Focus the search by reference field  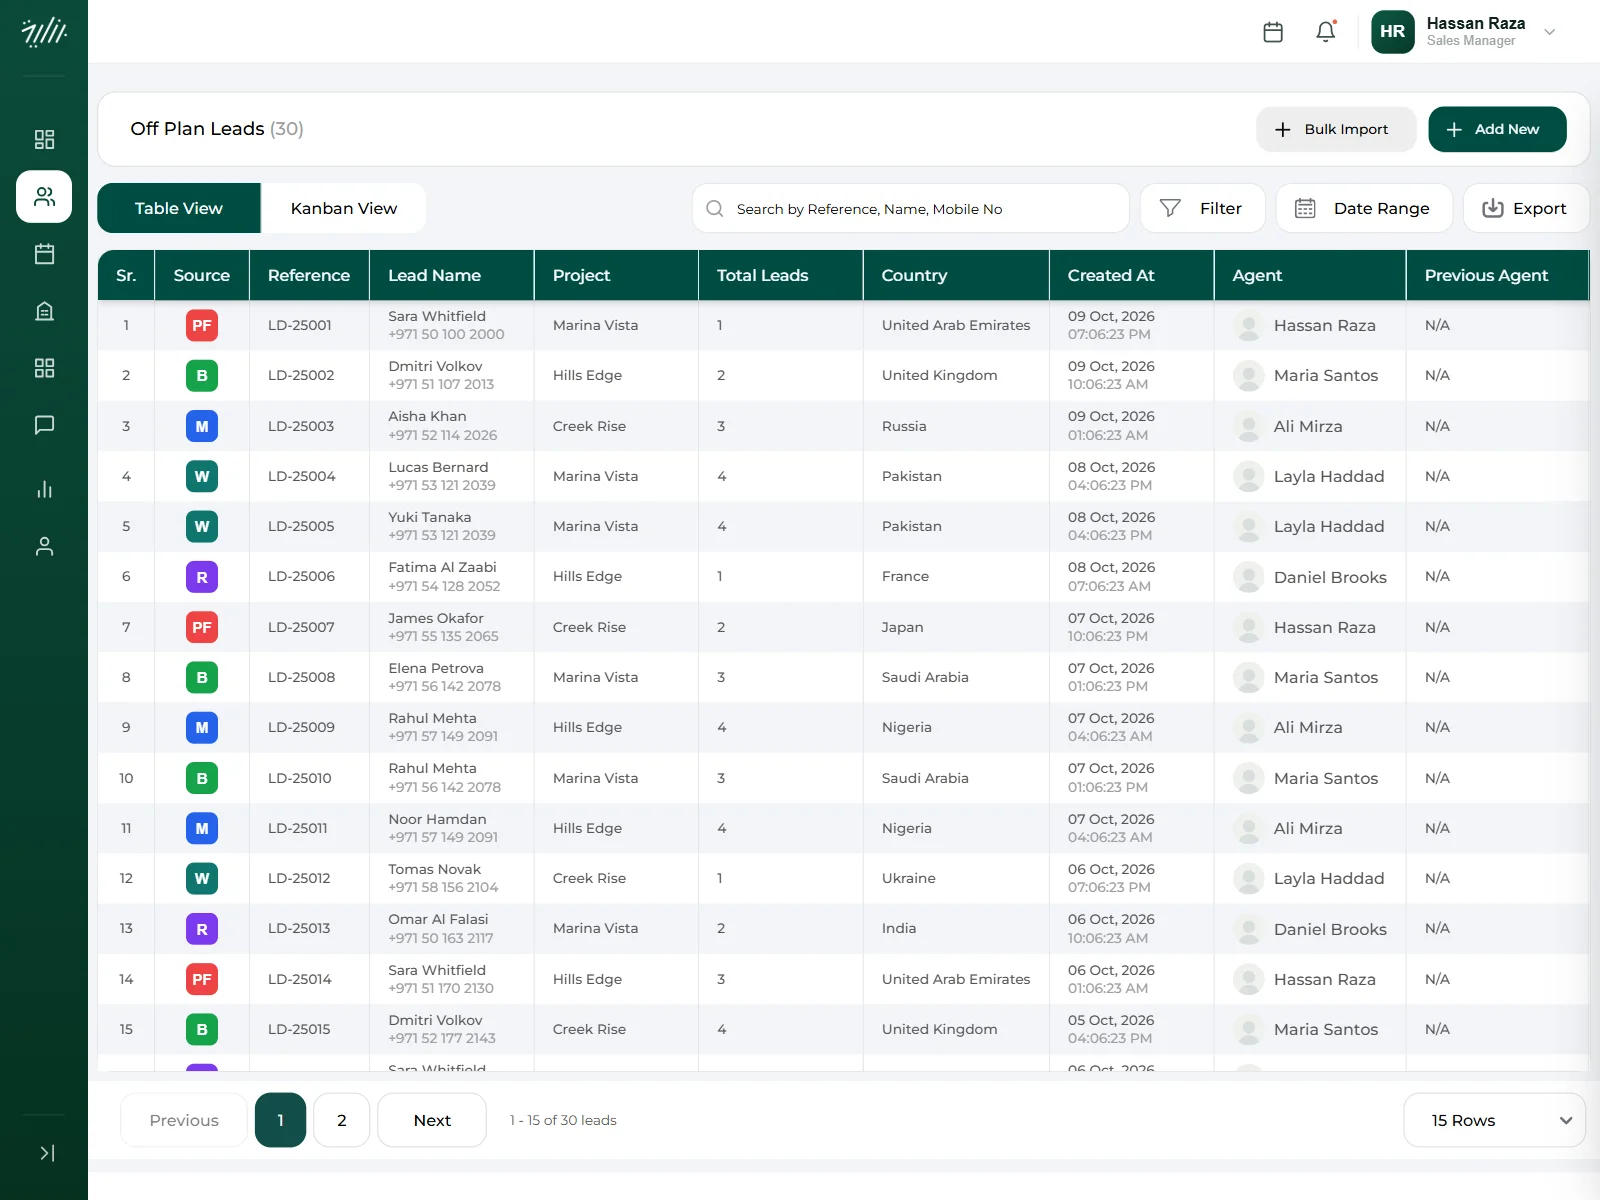coord(910,208)
